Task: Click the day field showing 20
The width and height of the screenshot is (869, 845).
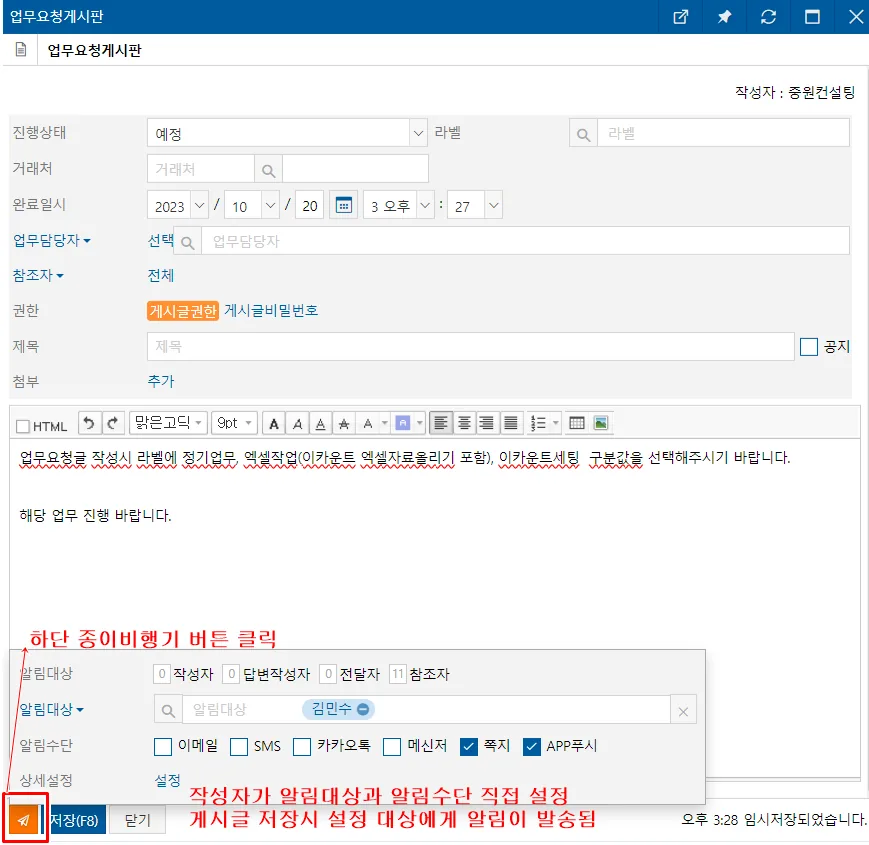Action: coord(309,206)
